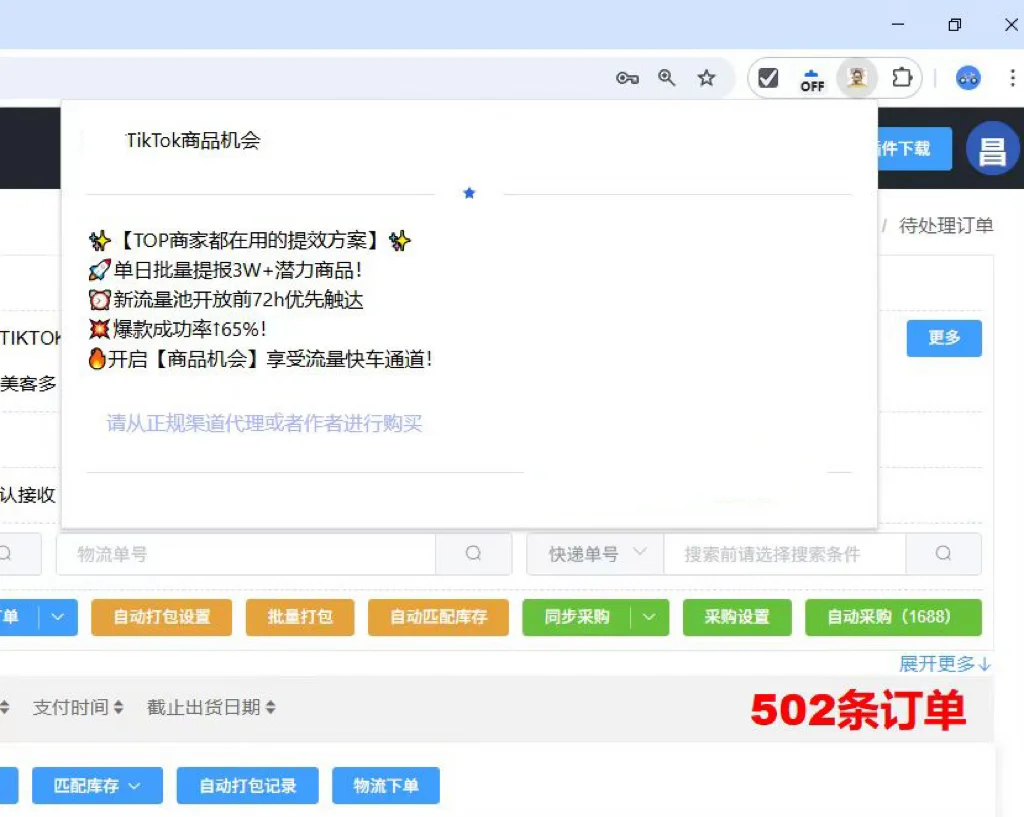Click the 昌 account avatar circle
This screenshot has height=817, width=1024.
tap(992, 148)
